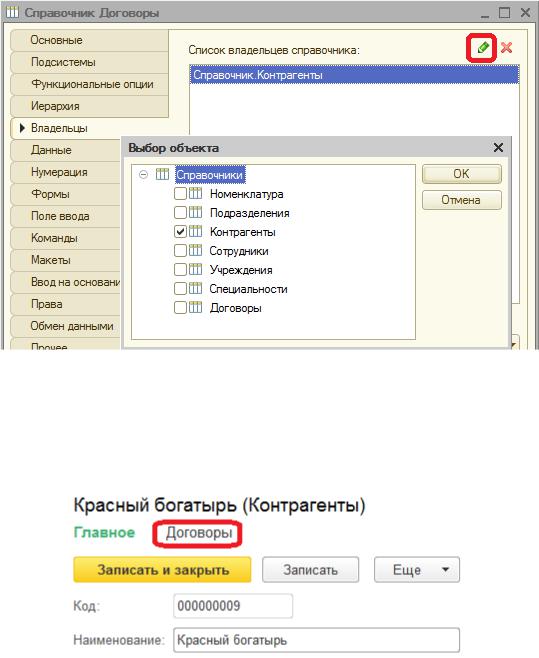539x658 pixels.
Task: Click the catalog icon next to Договоры
Action: [195, 308]
